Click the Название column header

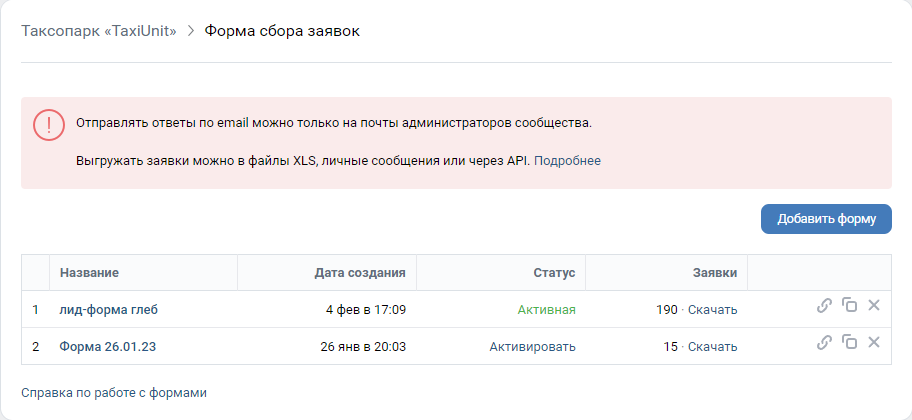[x=89, y=273]
